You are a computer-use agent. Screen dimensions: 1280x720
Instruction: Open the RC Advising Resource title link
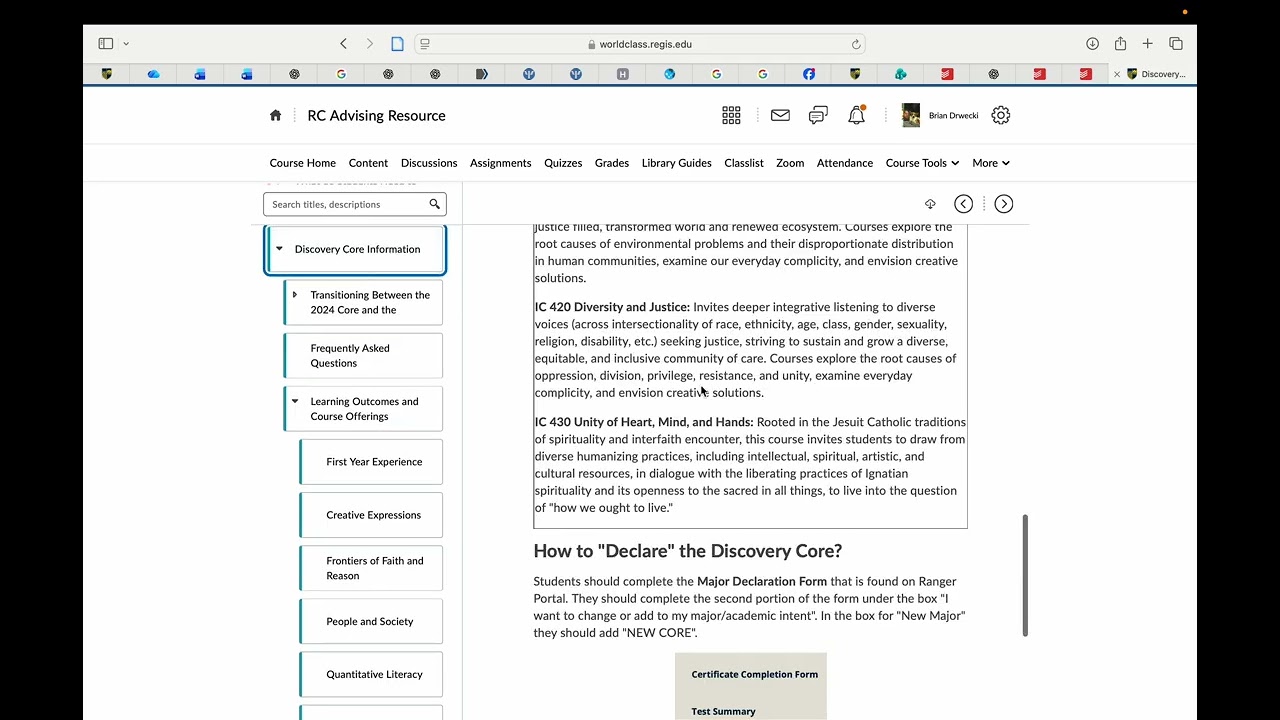377,116
